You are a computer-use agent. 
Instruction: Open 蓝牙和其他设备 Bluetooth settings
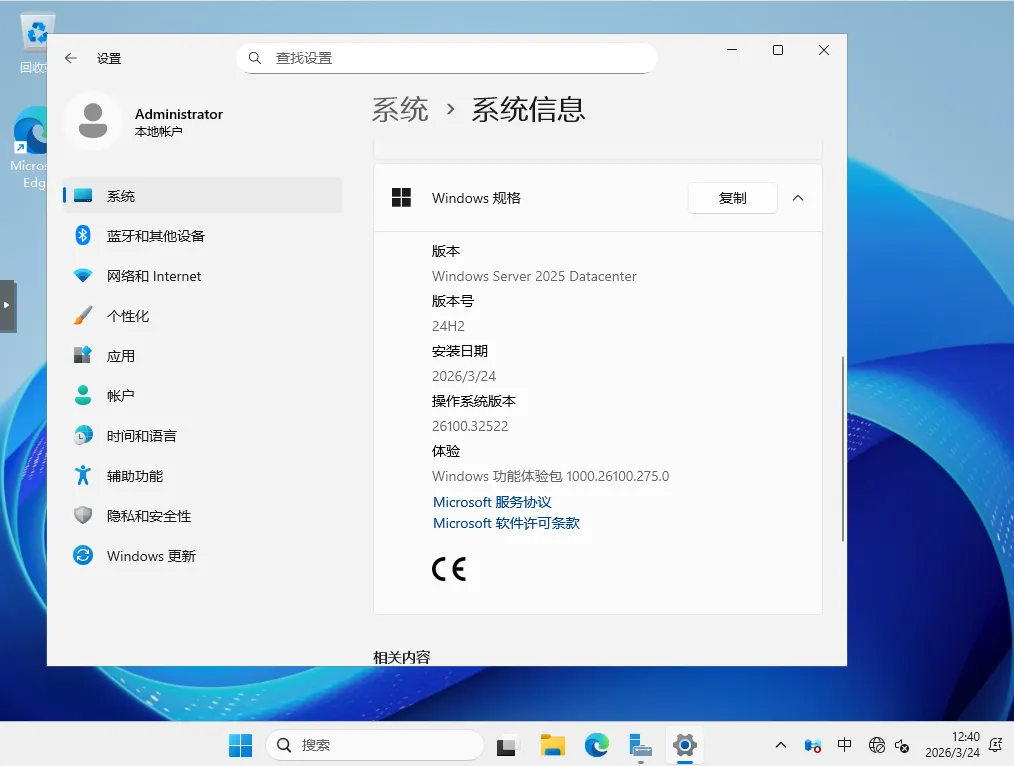(203, 236)
